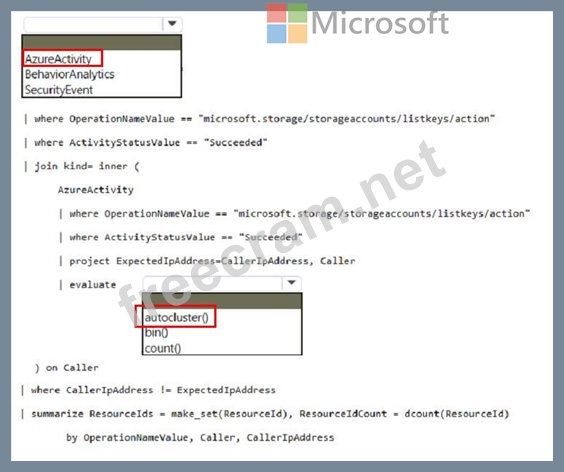The width and height of the screenshot is (564, 472).
Task: Click the 'on Caller' closing line
Action: click(x=67, y=368)
